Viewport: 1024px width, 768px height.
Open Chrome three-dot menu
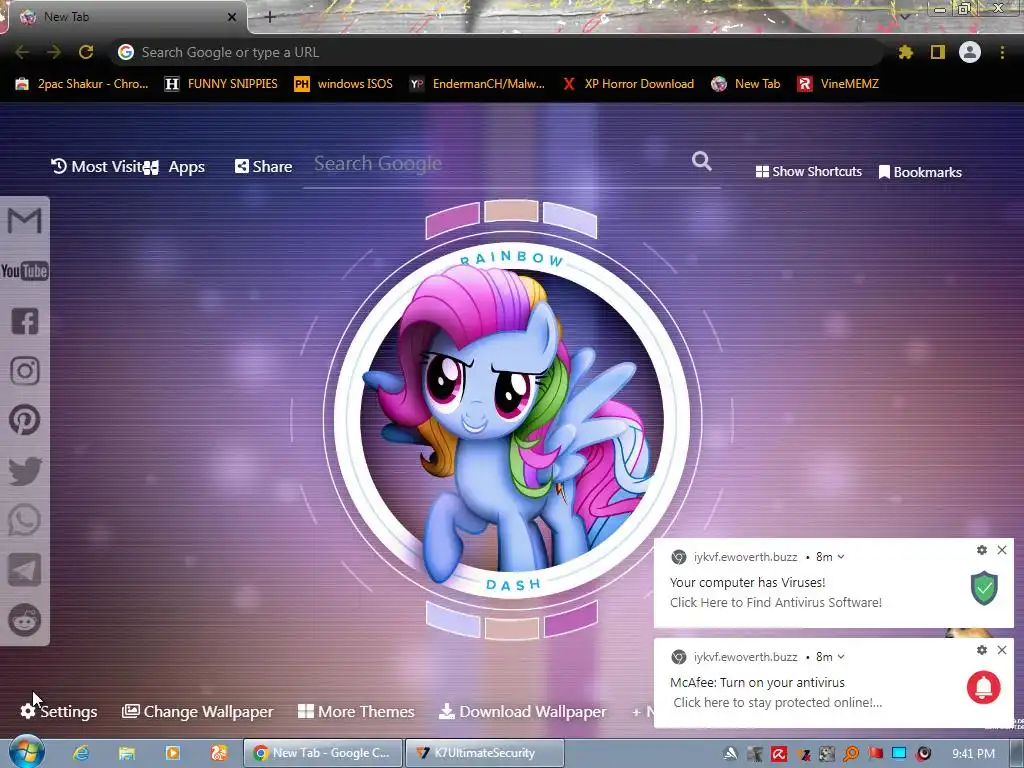1002,52
